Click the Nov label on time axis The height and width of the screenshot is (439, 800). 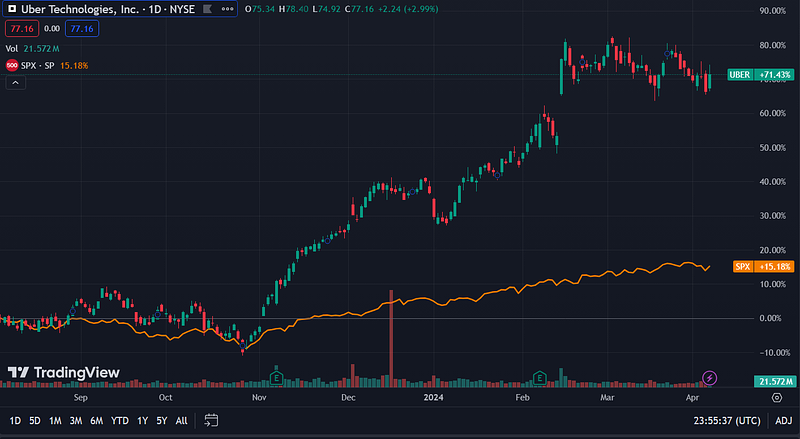point(259,397)
